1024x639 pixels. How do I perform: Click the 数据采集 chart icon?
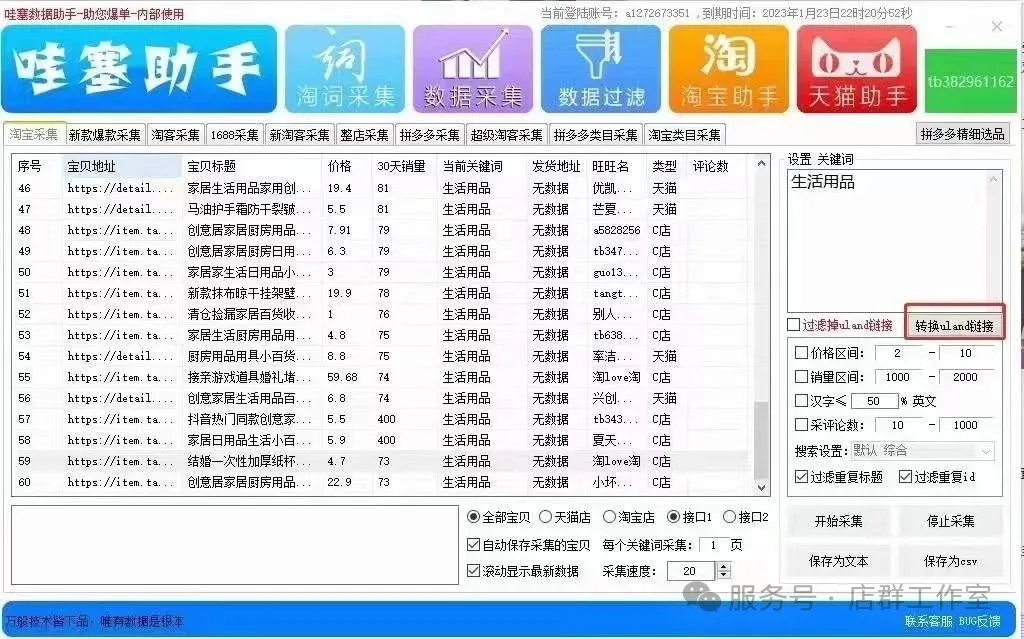[x=473, y=68]
